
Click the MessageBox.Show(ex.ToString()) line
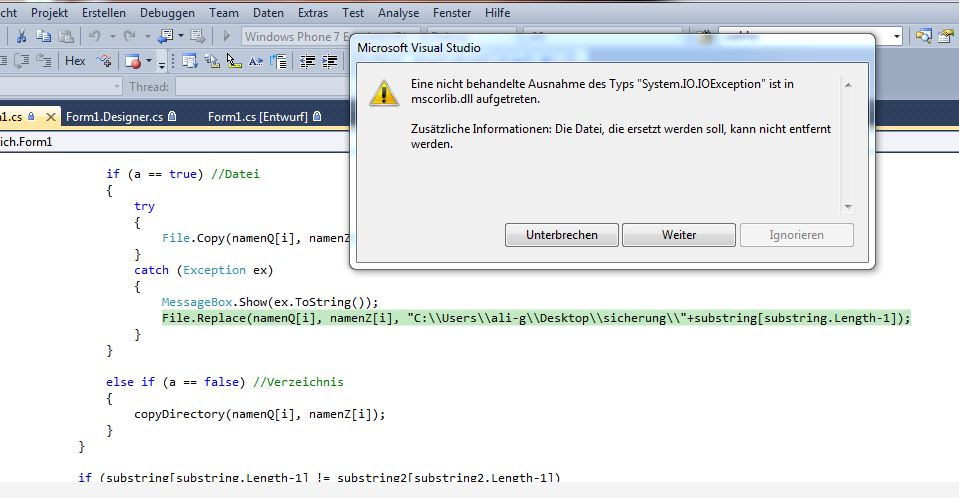click(x=270, y=302)
